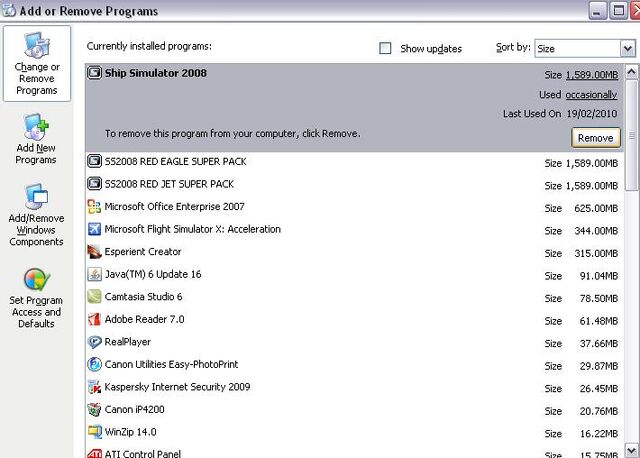Click the 344.00MB size value

(x=596, y=231)
